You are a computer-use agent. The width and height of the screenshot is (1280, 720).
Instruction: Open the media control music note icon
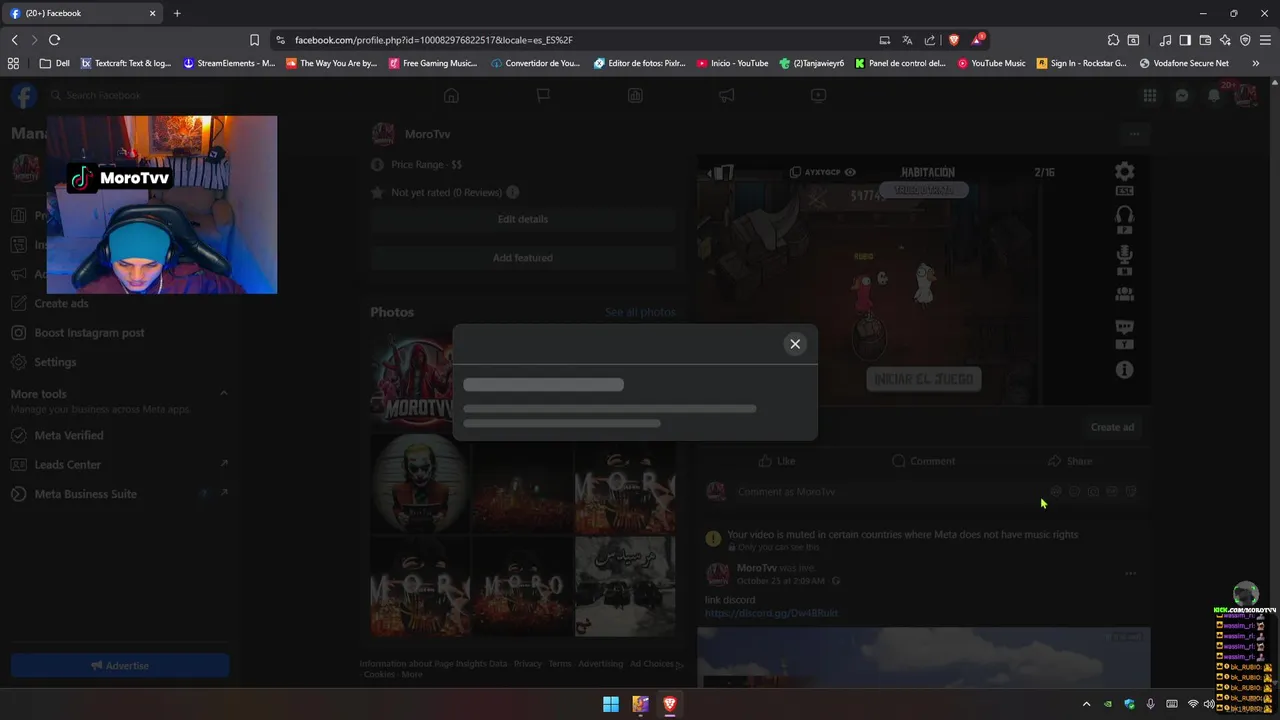pos(1165,40)
